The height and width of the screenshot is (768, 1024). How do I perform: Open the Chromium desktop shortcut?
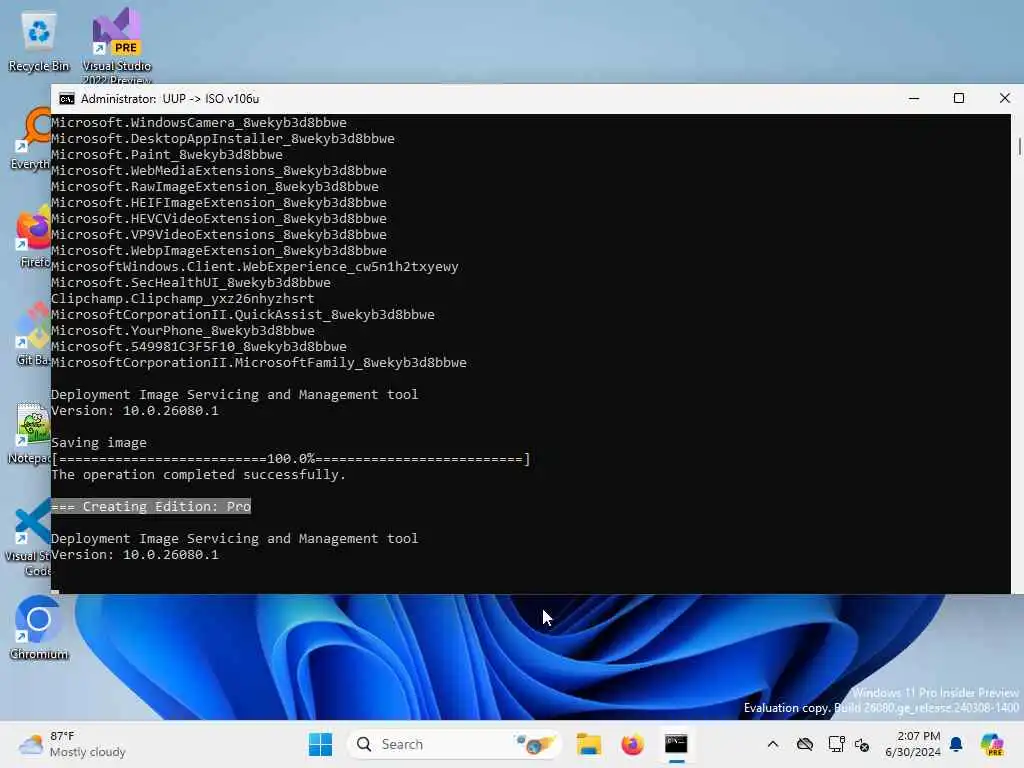[39, 628]
